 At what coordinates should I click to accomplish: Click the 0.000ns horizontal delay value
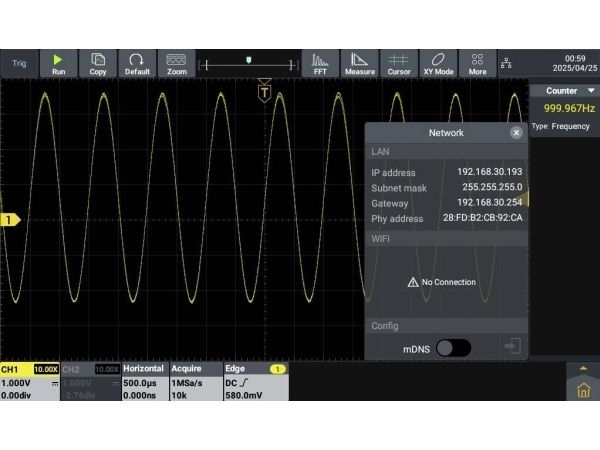(139, 395)
